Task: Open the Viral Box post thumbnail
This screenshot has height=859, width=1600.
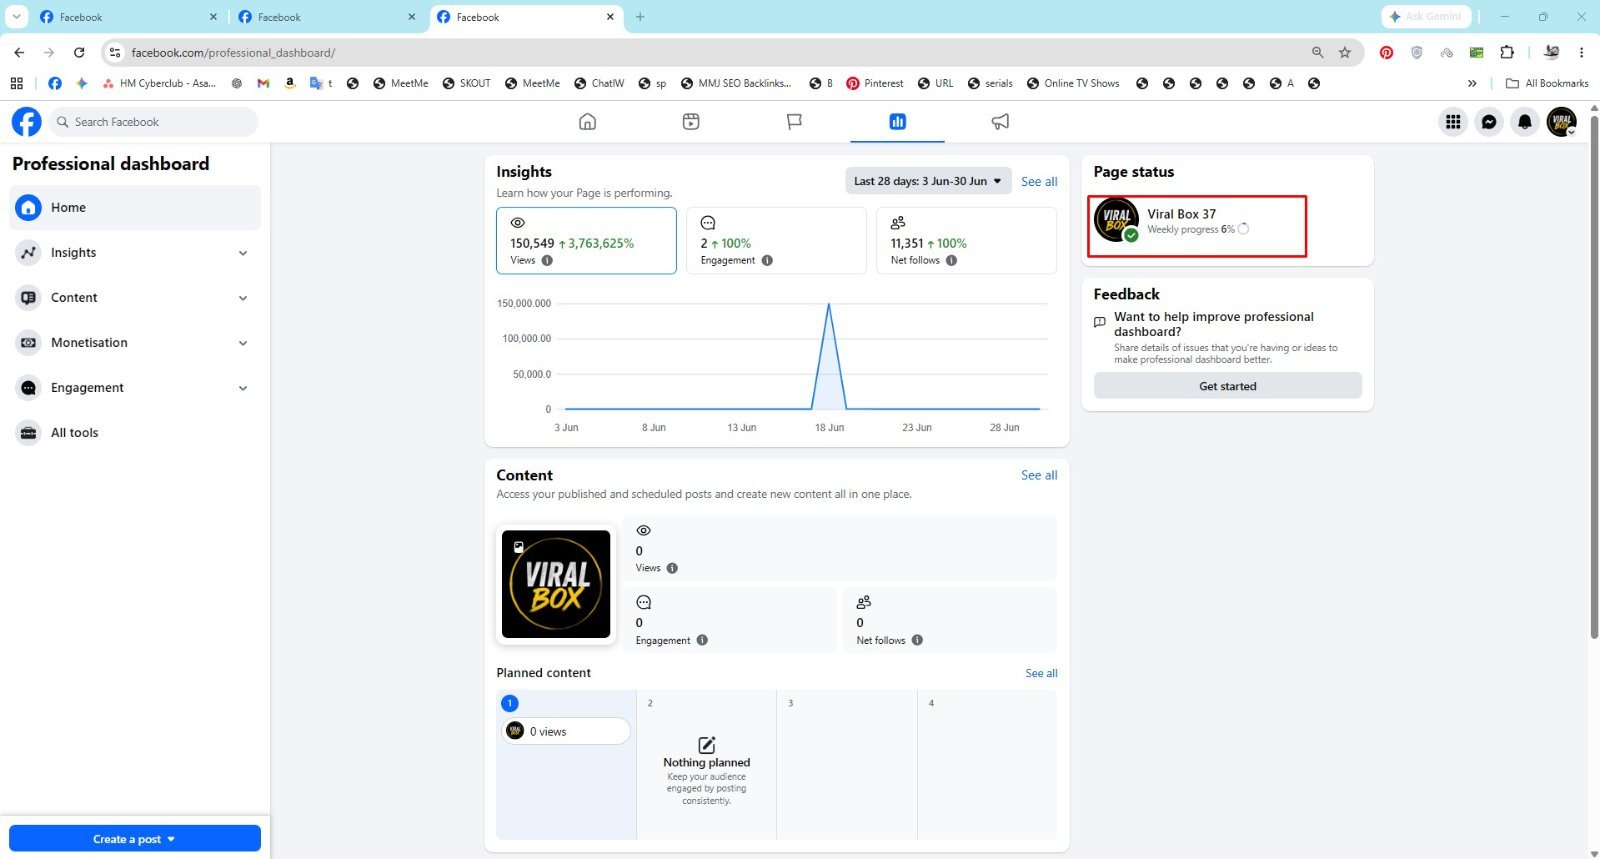Action: click(556, 584)
